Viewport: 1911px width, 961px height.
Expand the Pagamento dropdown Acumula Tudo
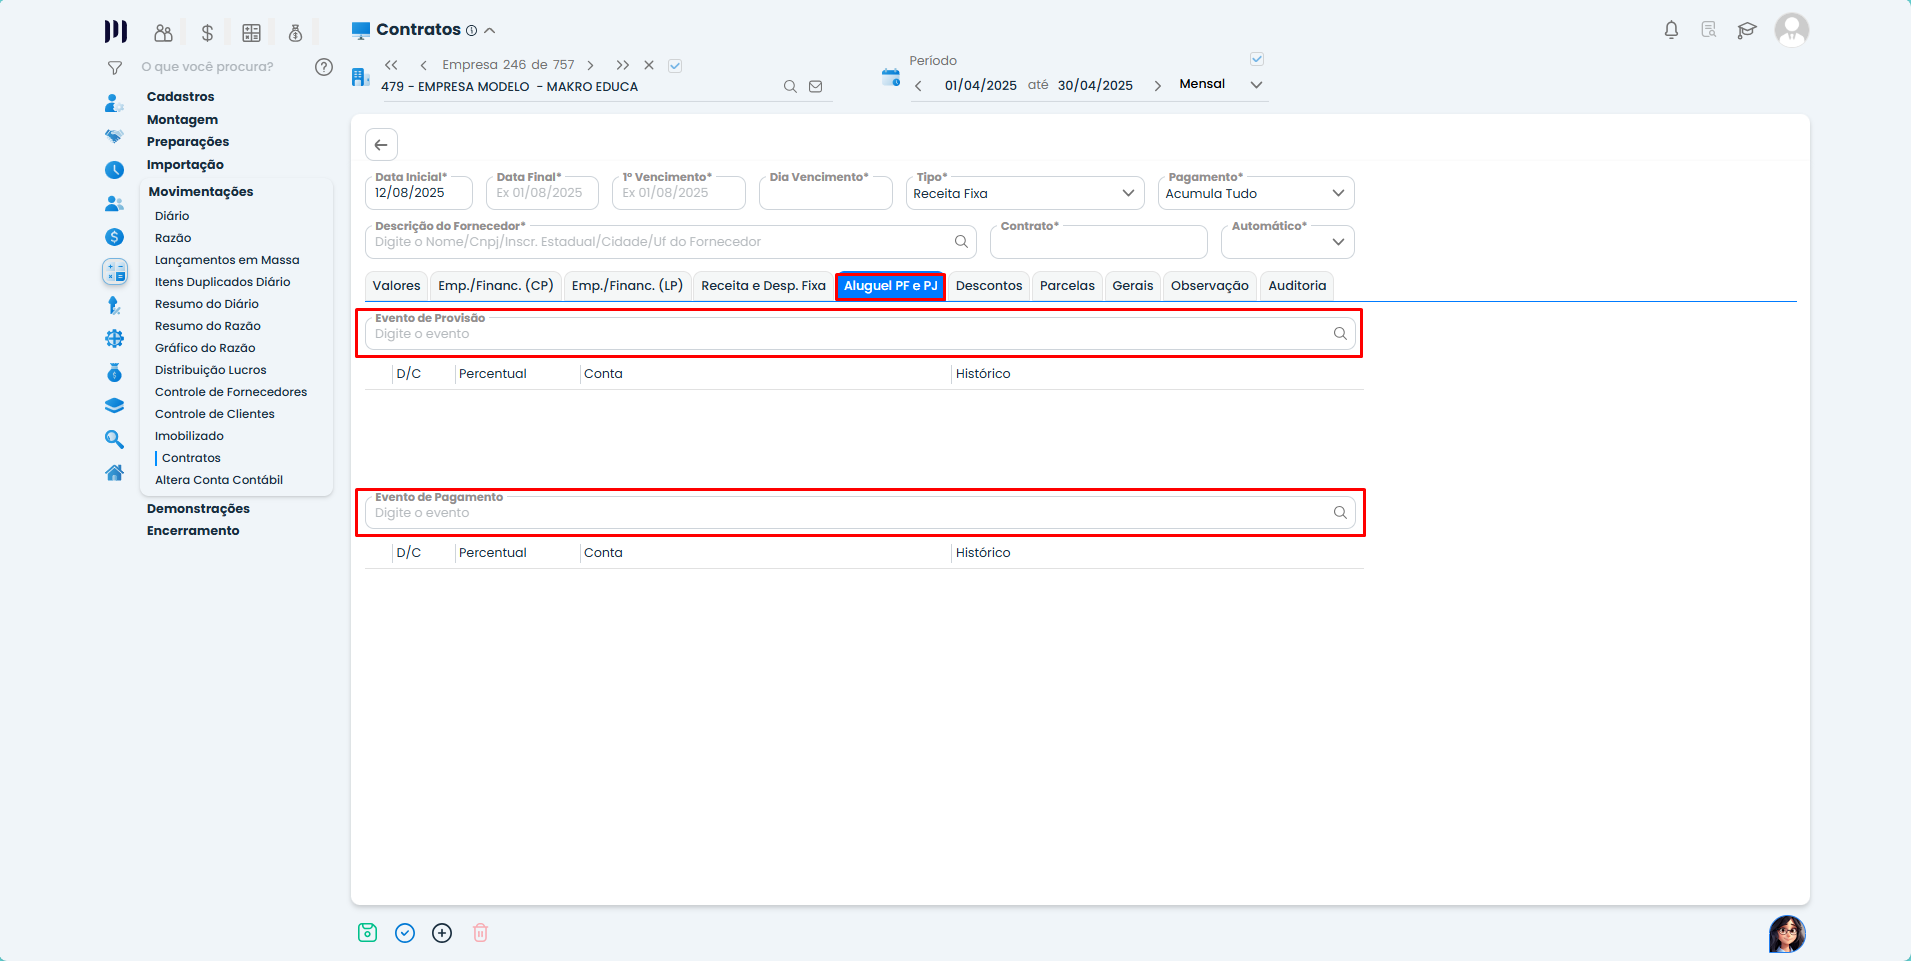click(x=1255, y=194)
